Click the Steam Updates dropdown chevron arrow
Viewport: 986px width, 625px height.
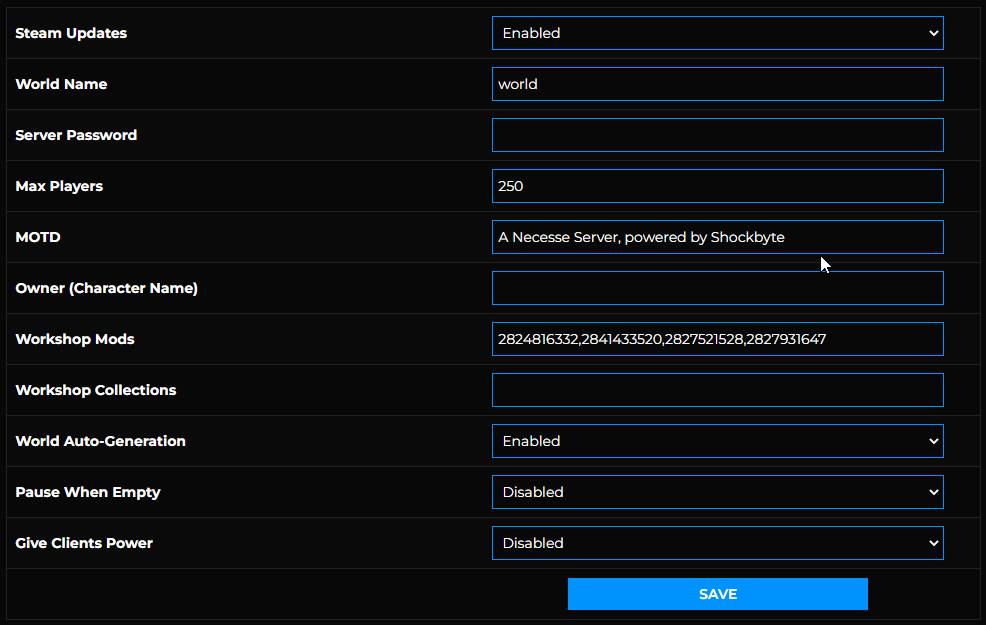(933, 33)
